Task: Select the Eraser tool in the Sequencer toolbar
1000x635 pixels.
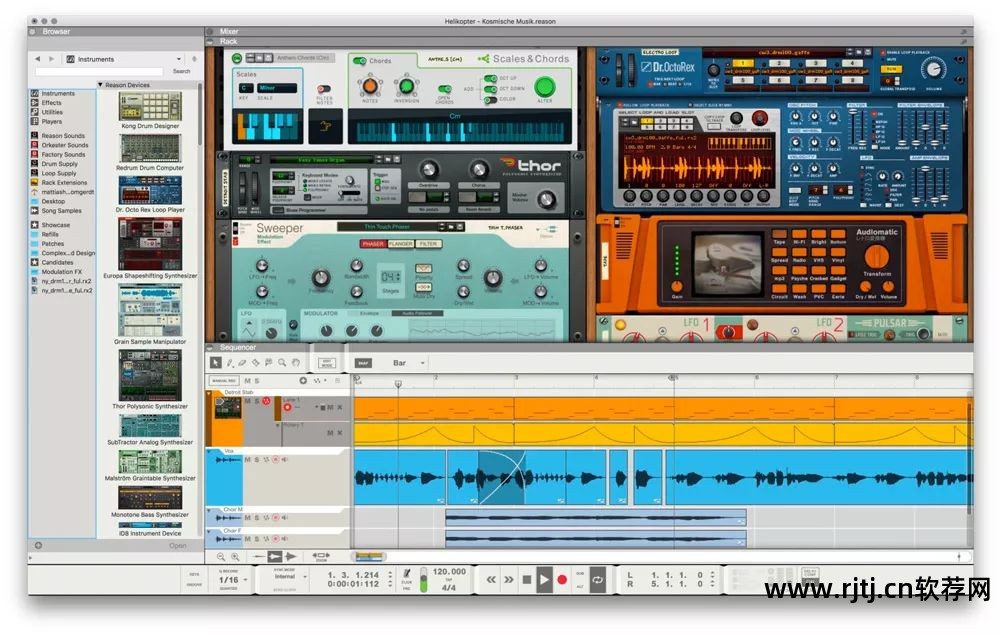Action: click(x=242, y=363)
